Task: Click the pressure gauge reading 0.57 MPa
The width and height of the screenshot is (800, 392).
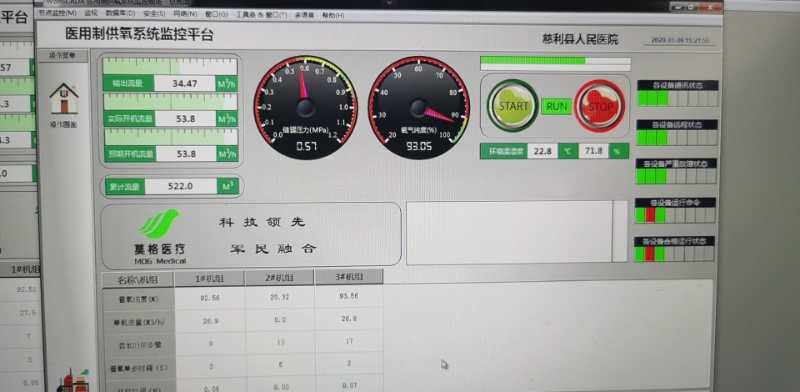Action: coord(305,107)
